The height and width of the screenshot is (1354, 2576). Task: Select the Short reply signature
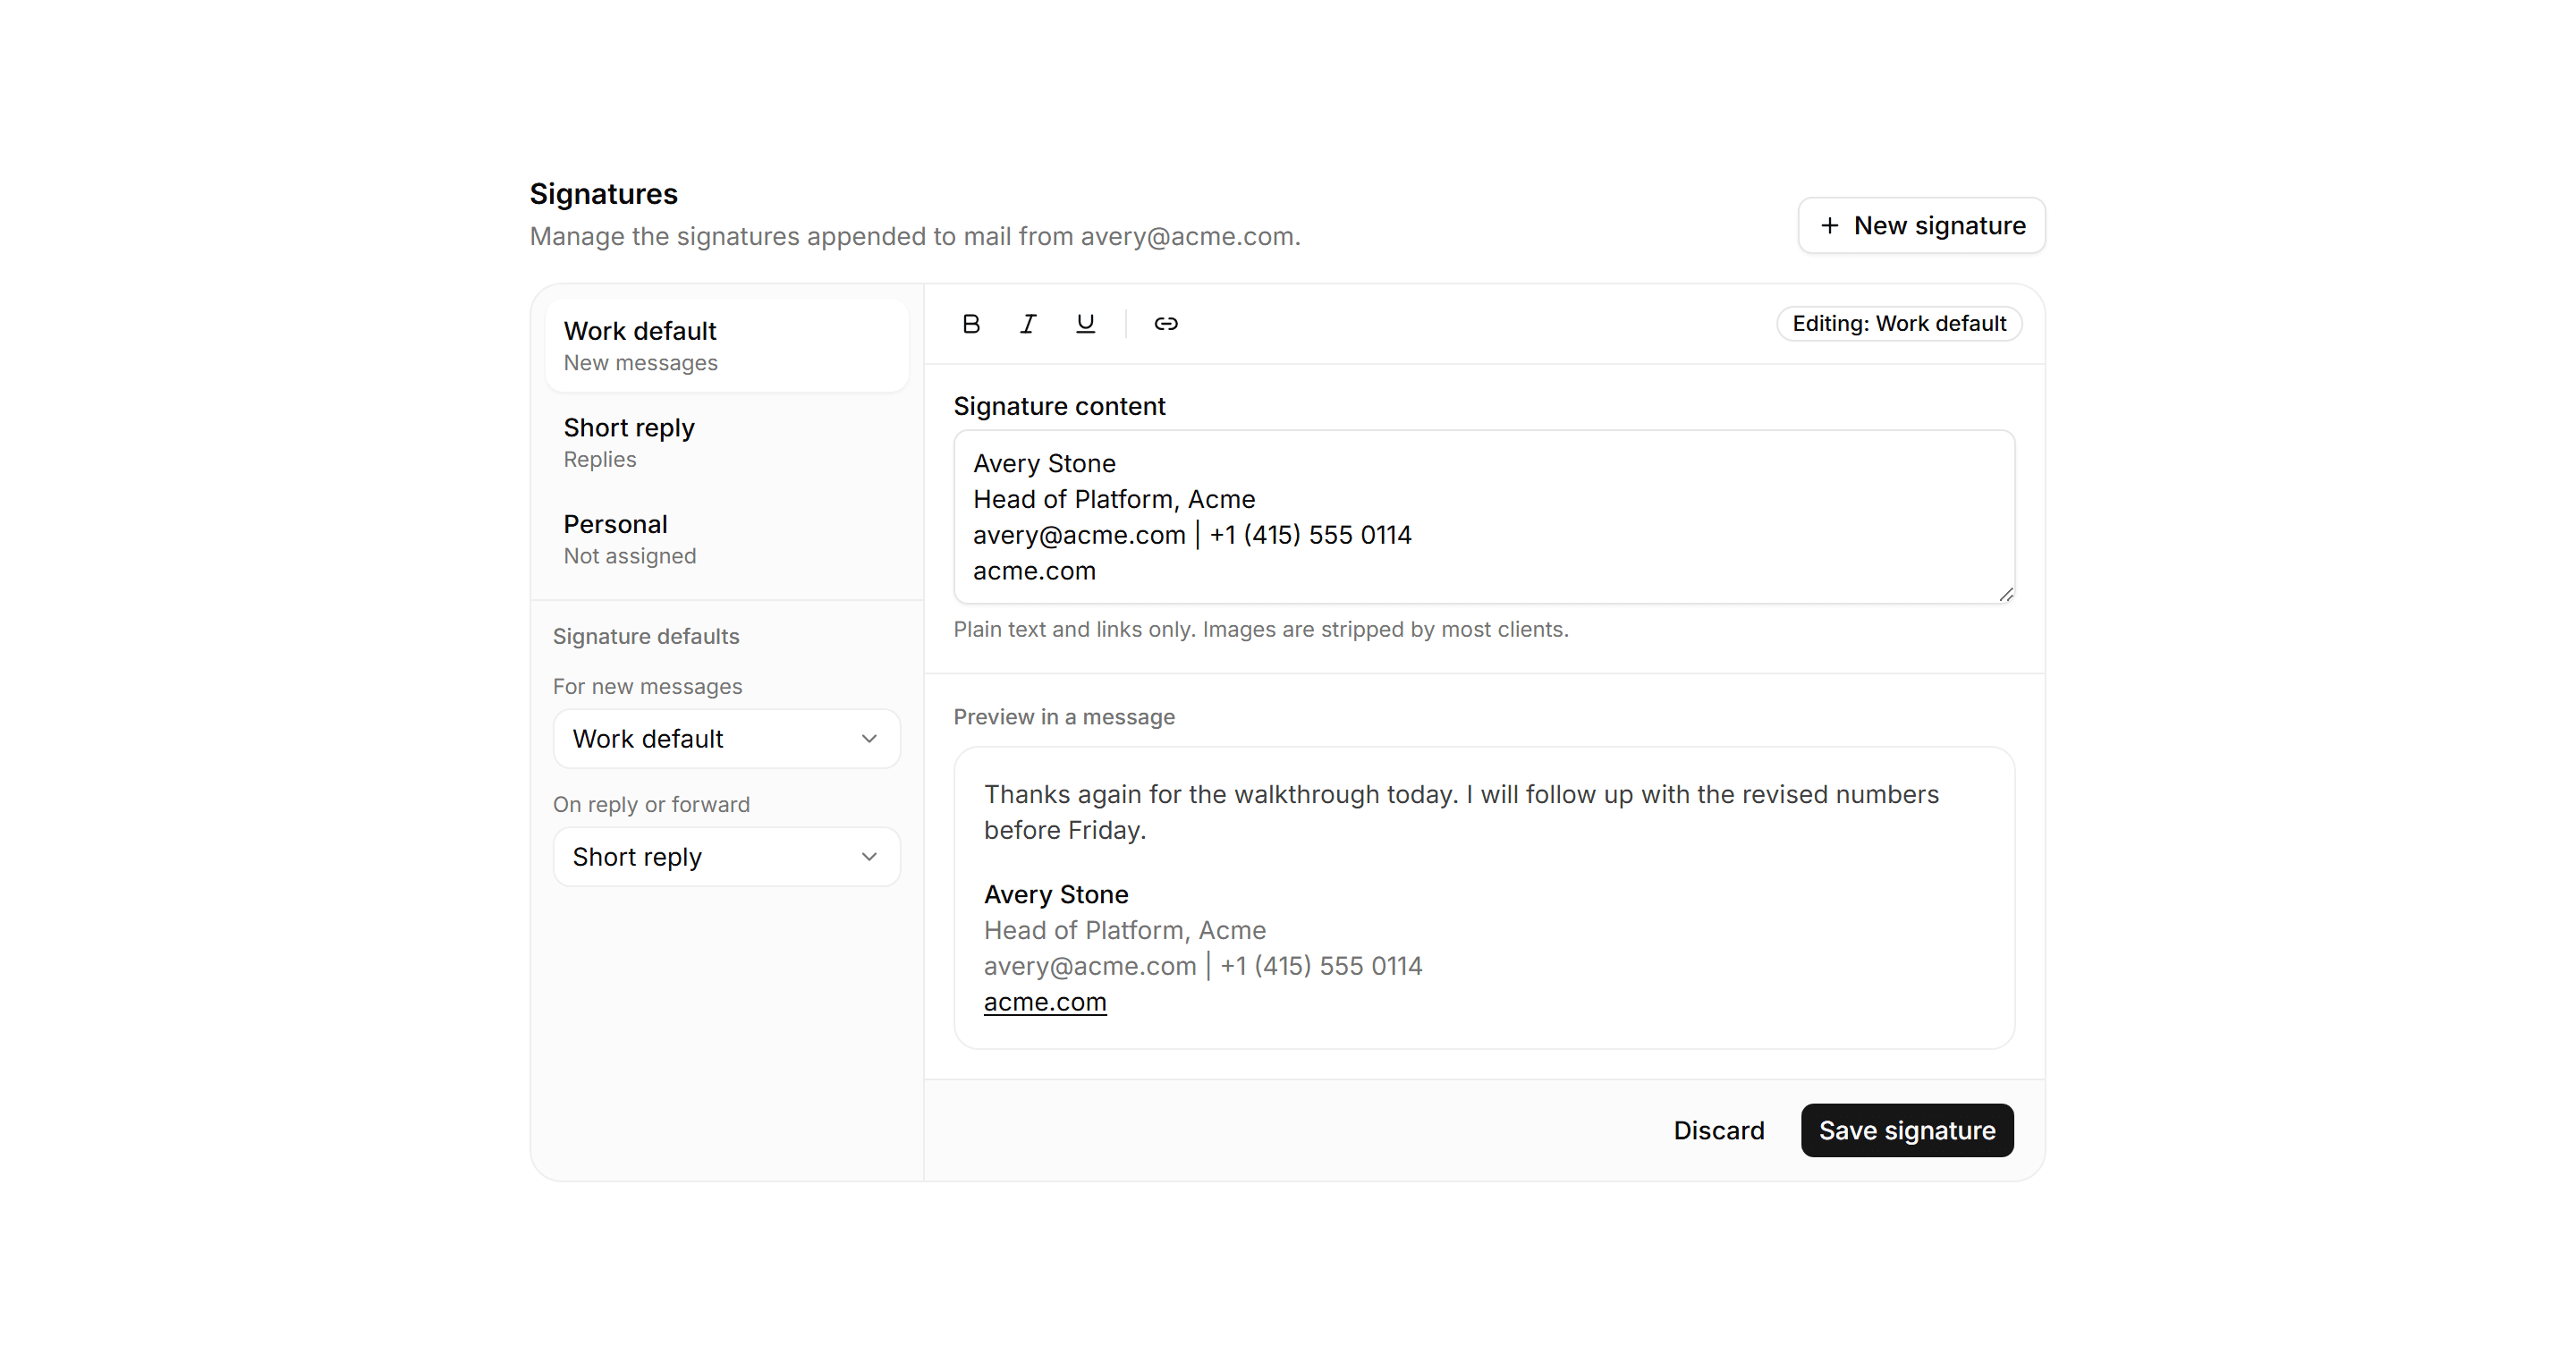[x=727, y=443]
